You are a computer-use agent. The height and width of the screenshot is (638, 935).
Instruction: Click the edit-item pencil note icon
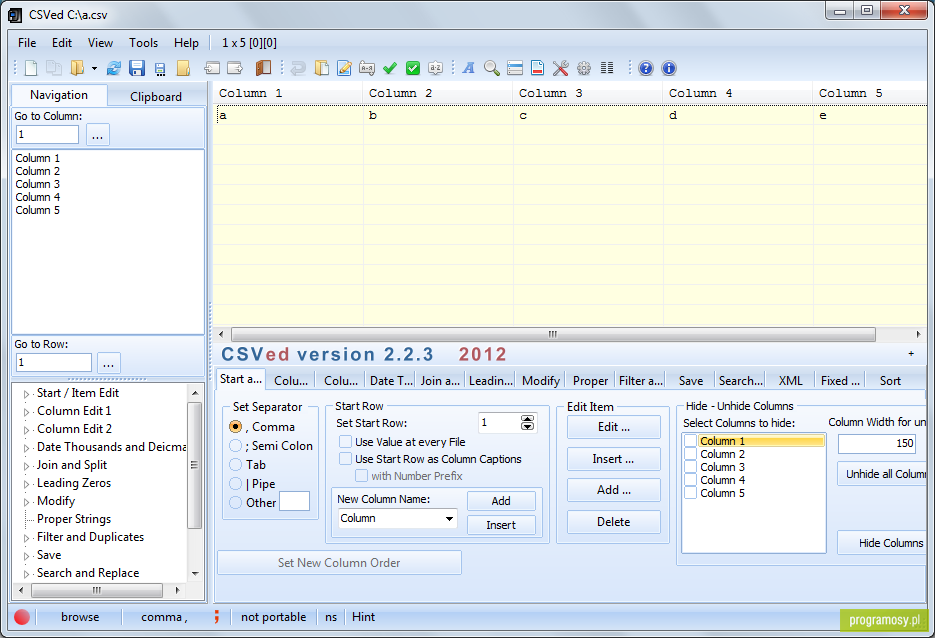click(344, 68)
